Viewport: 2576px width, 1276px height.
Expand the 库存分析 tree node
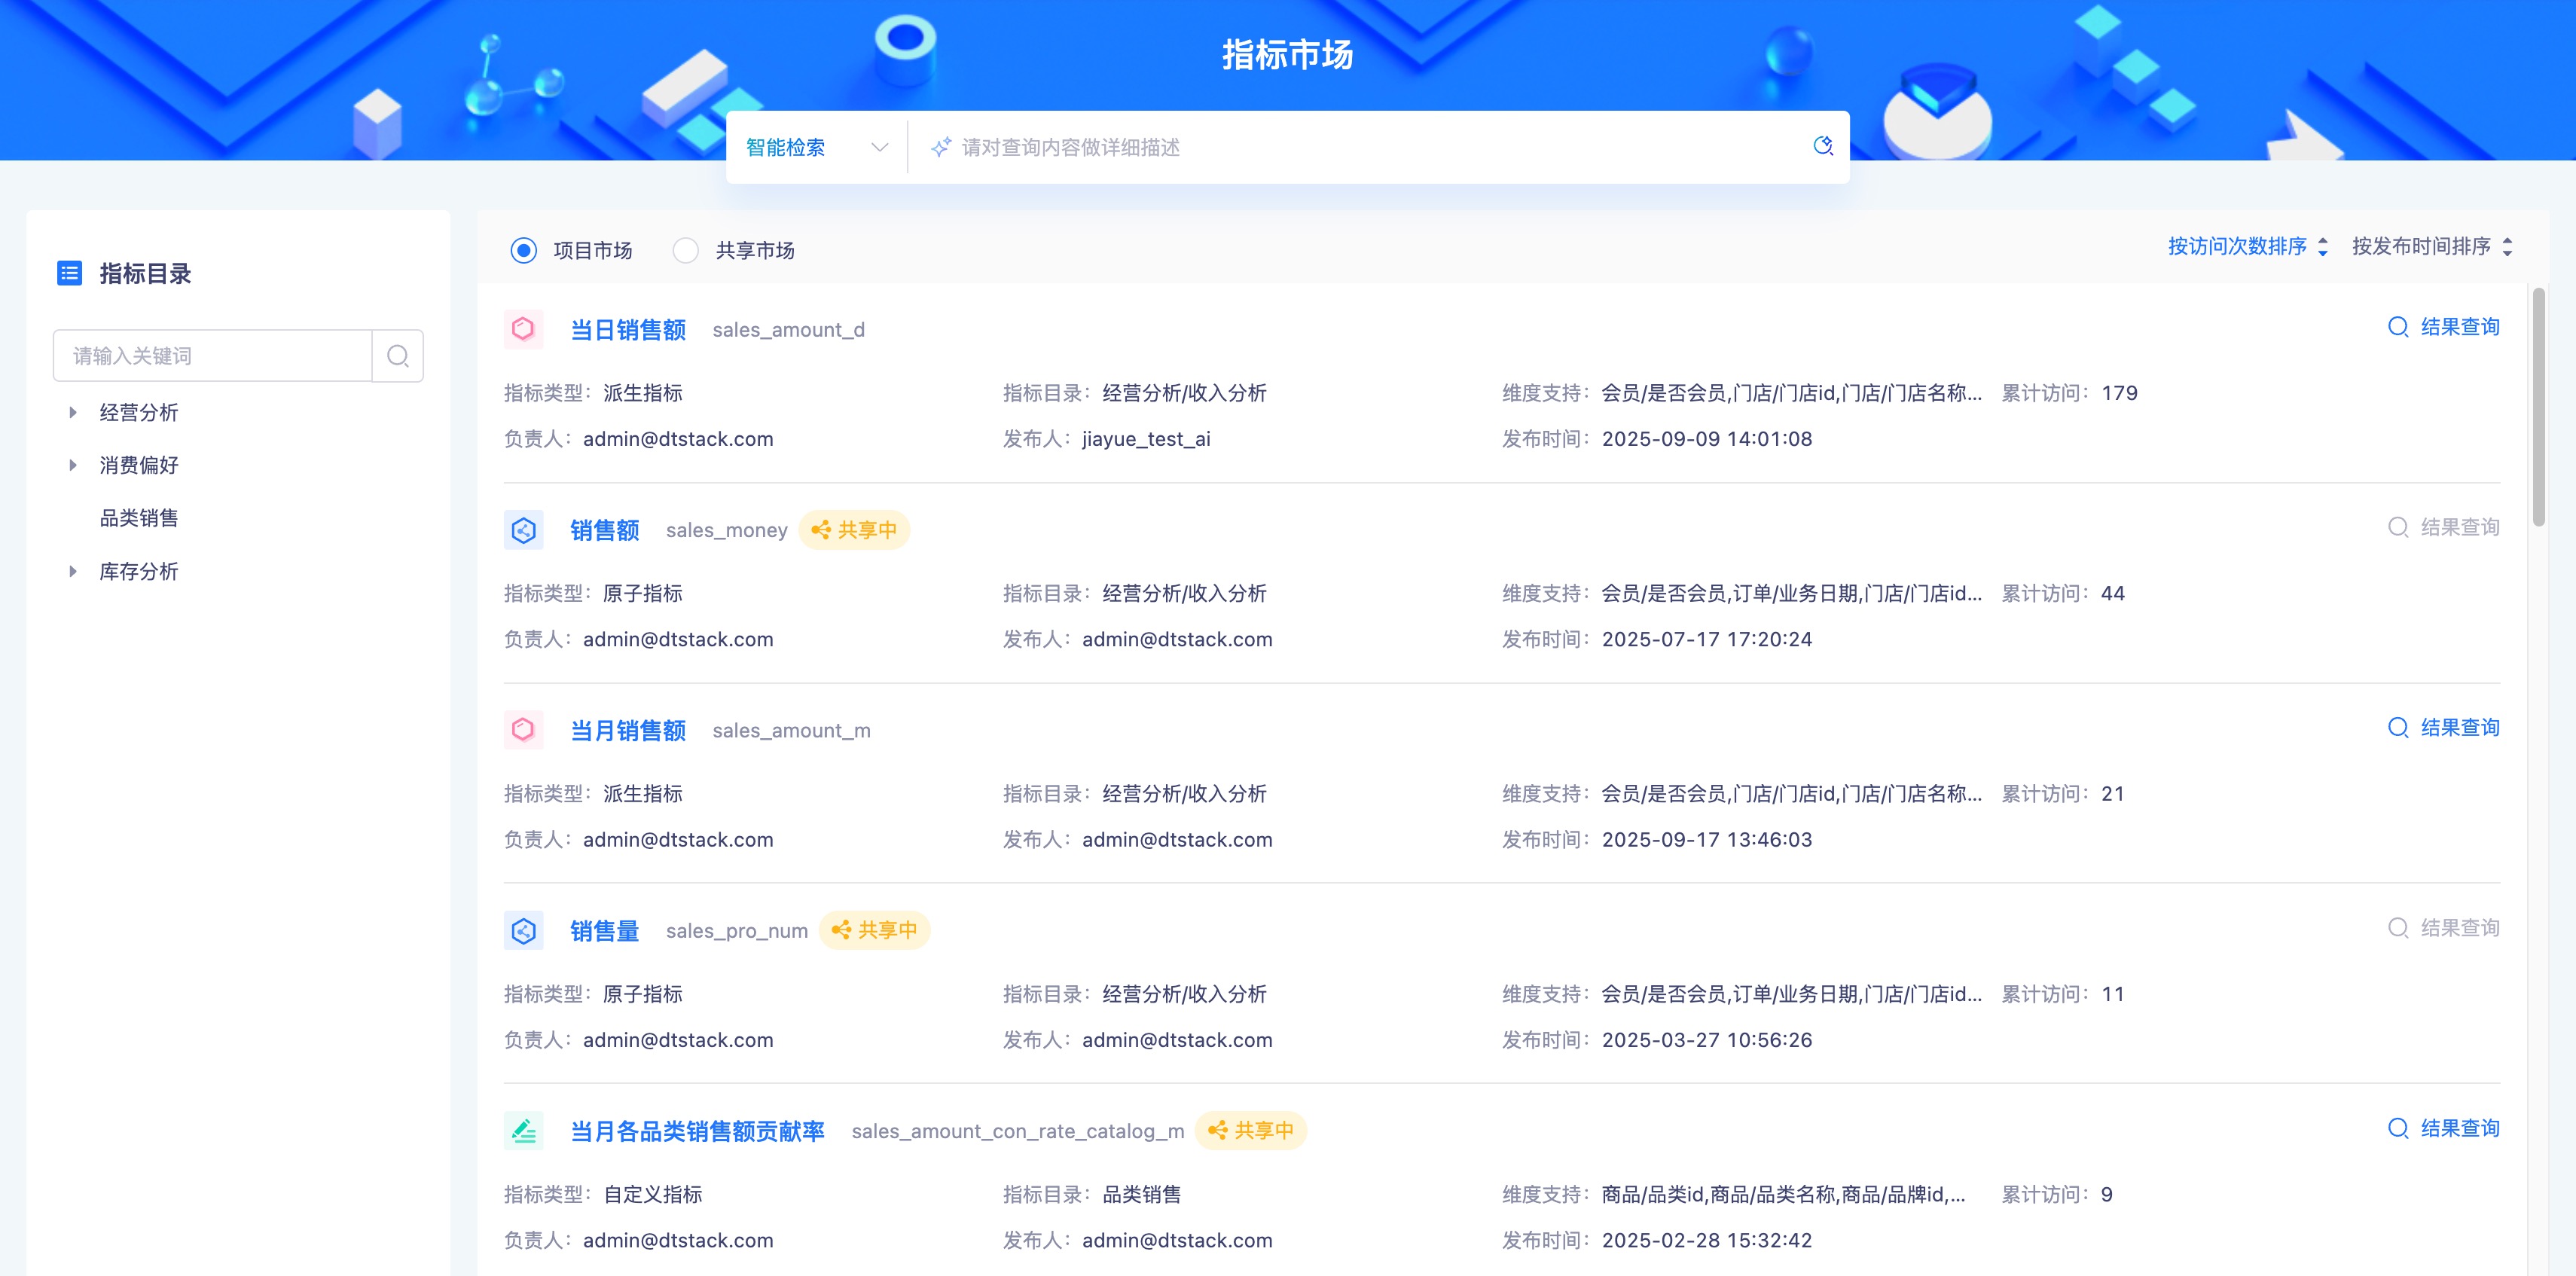[x=73, y=571]
